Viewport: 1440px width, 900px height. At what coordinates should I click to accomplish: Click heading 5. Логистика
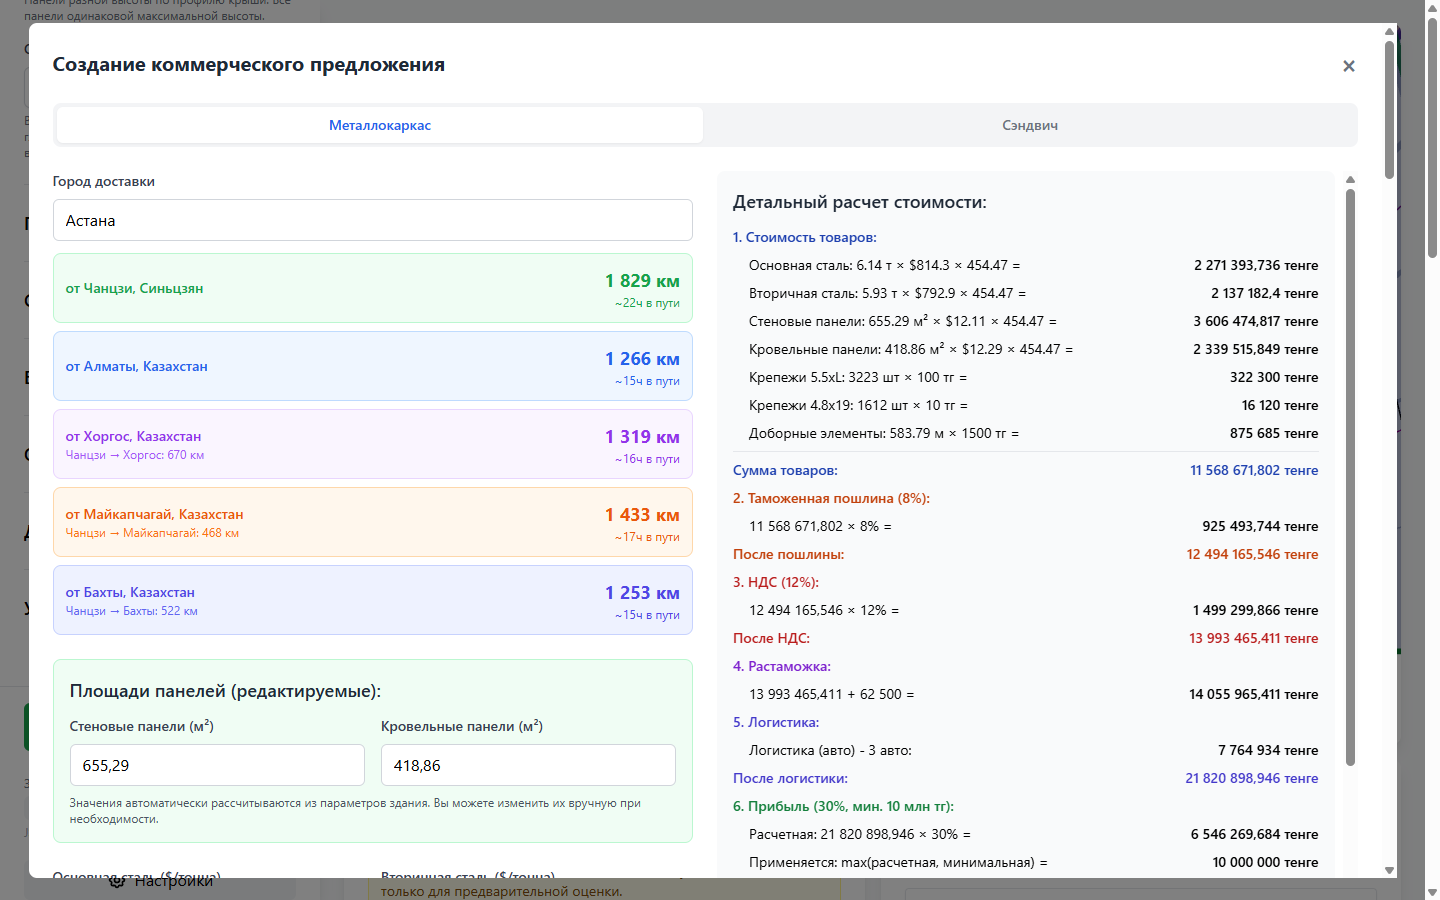(776, 722)
